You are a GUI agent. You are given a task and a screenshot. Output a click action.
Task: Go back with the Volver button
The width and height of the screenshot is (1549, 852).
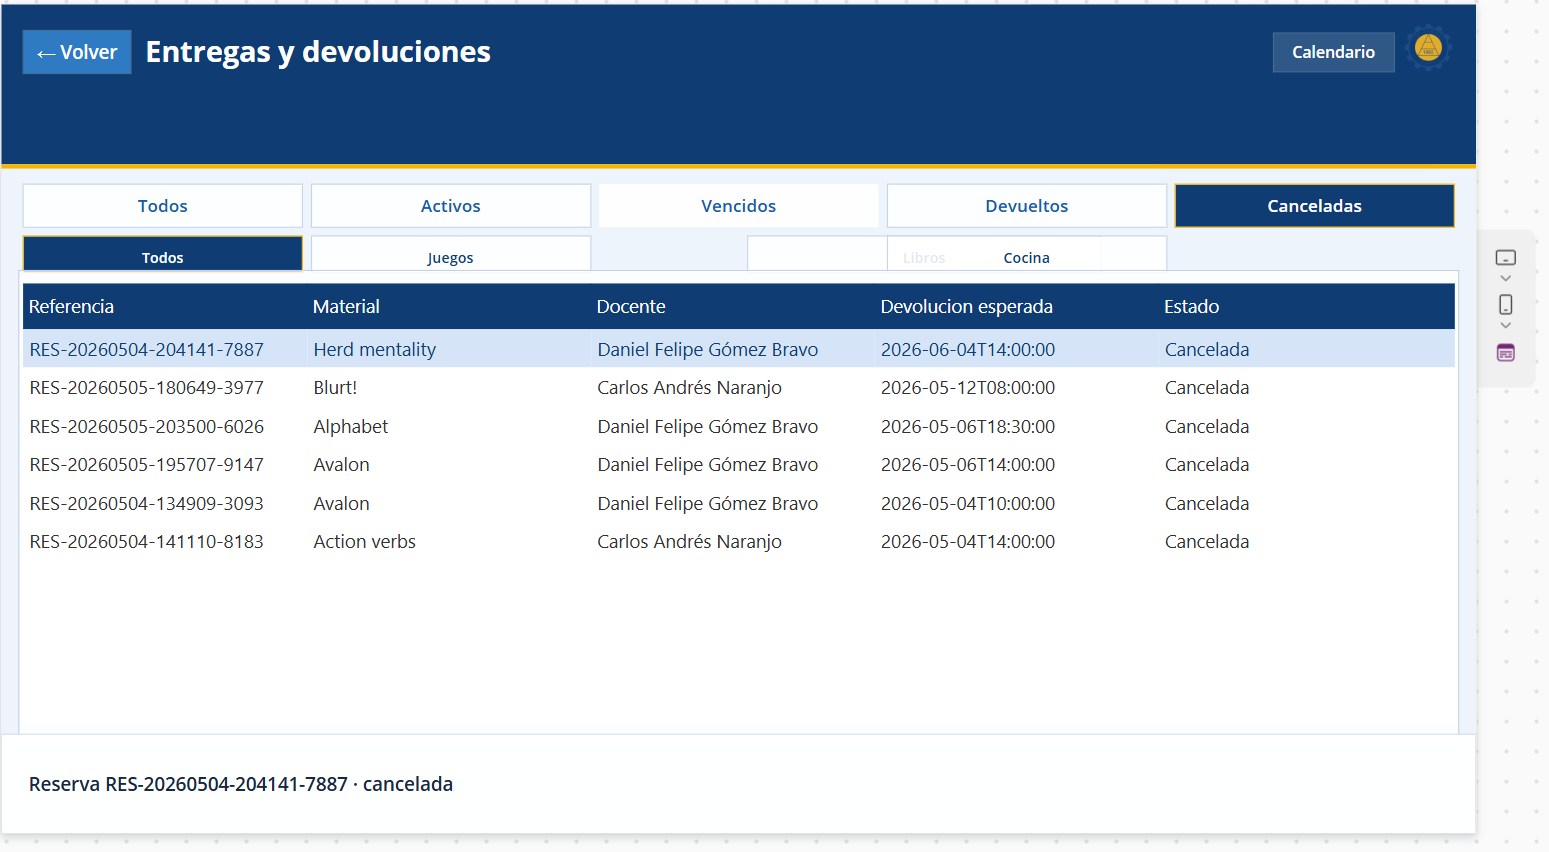pos(77,52)
